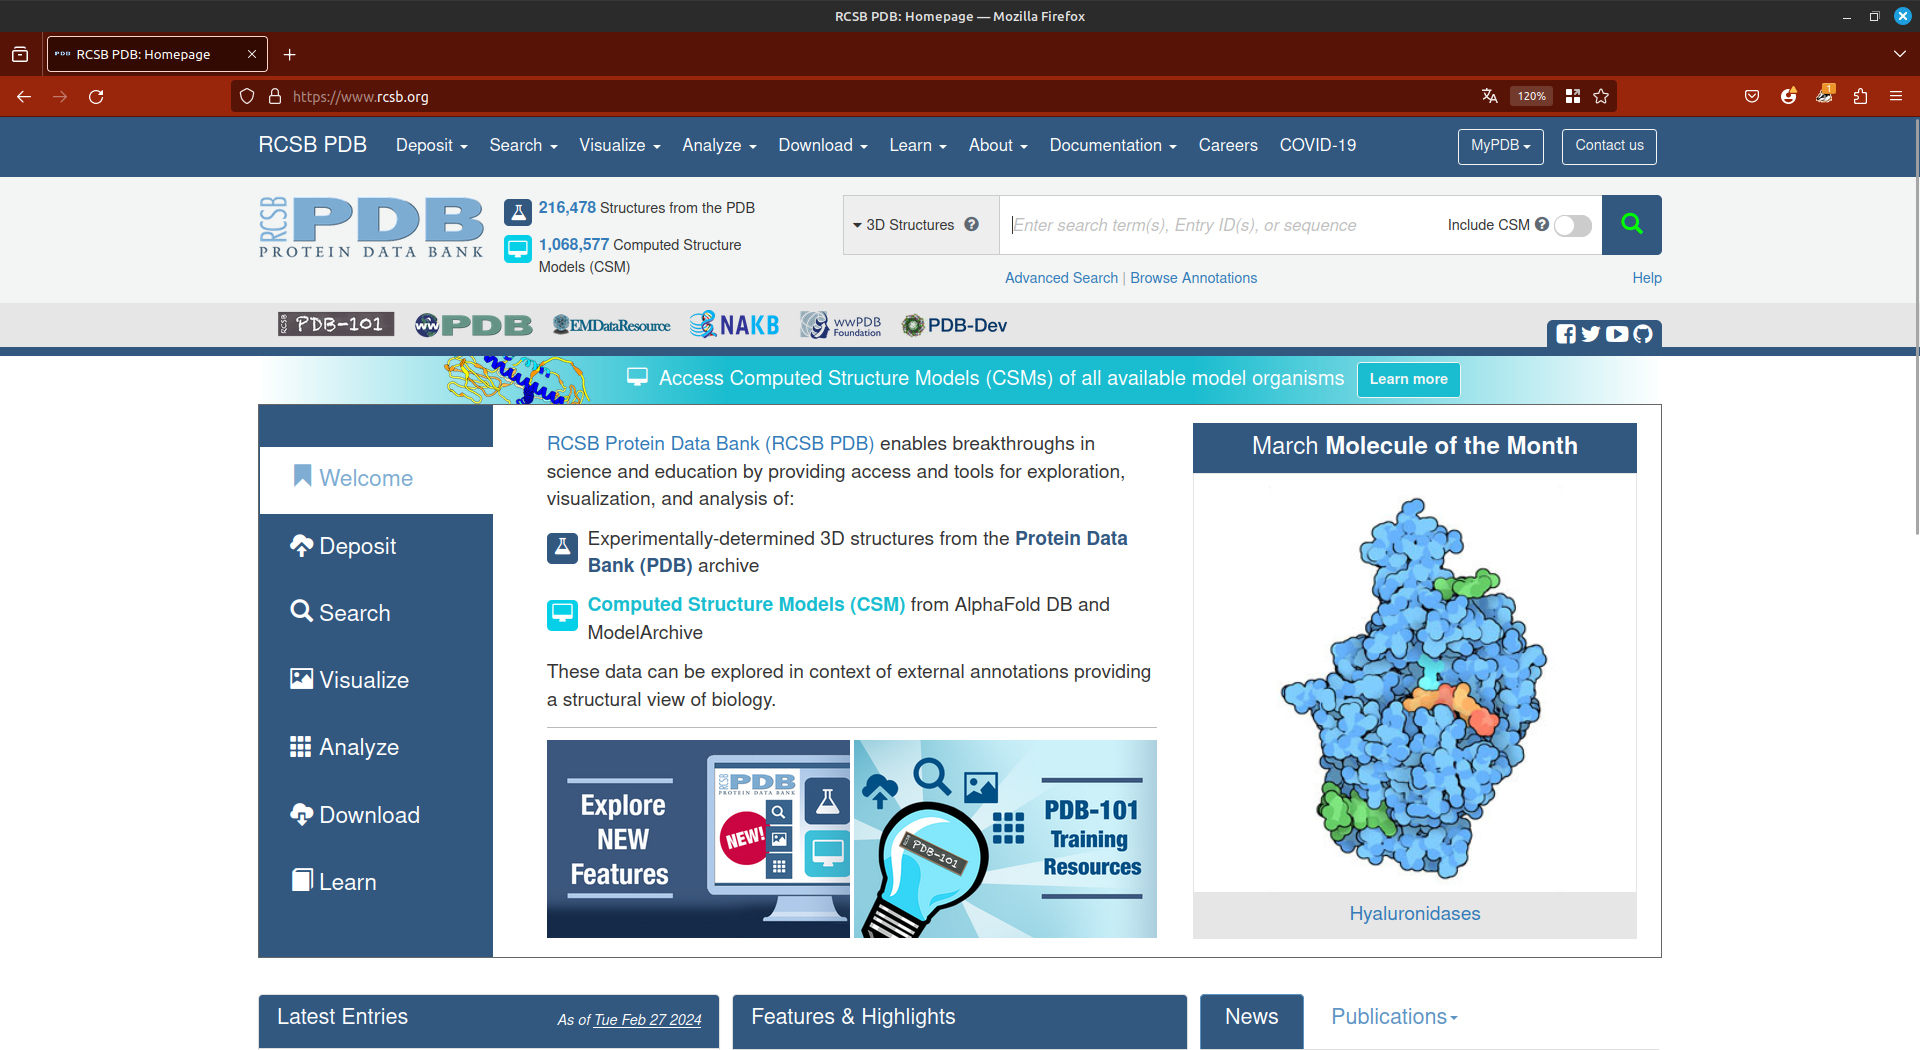Reload the page with Firefox refresh button
Screen dimensions: 1920x1050
pyautogui.click(x=96, y=97)
